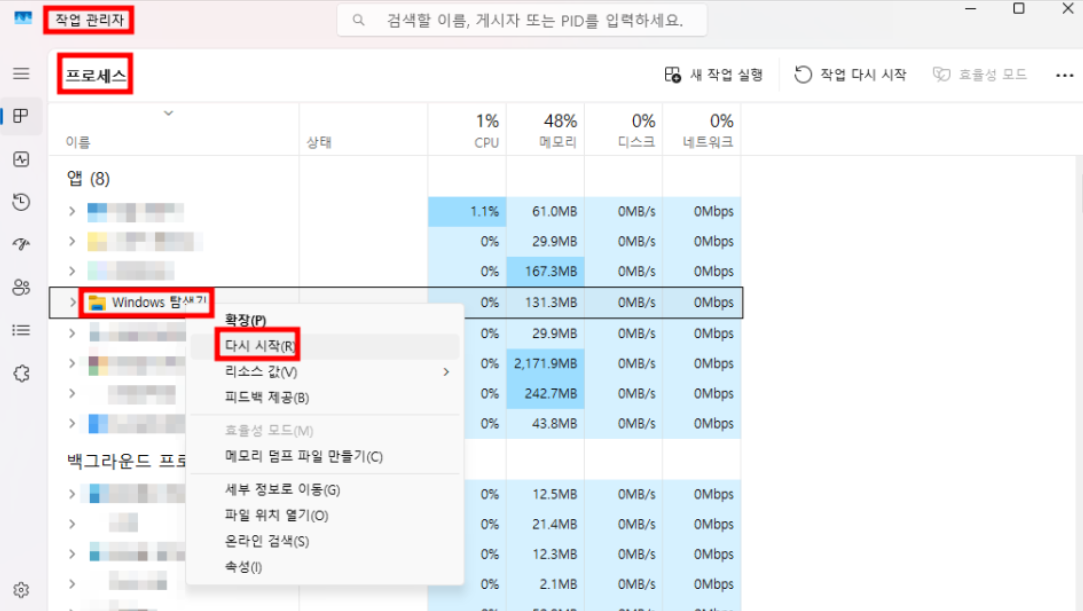
Task: Open the Details list icon
Action: [21, 330]
